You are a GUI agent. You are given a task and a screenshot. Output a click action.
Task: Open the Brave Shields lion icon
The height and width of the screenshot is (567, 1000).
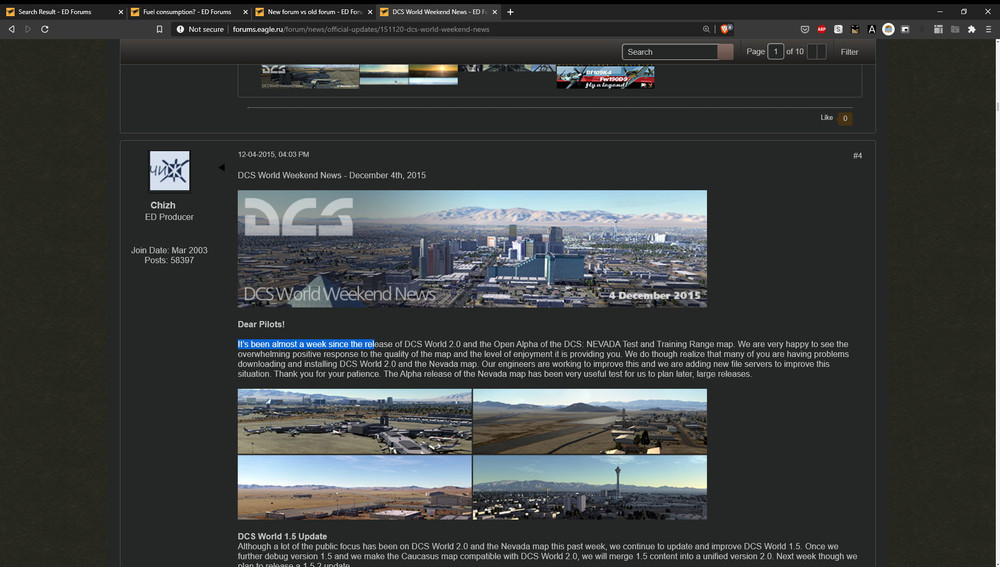(725, 29)
